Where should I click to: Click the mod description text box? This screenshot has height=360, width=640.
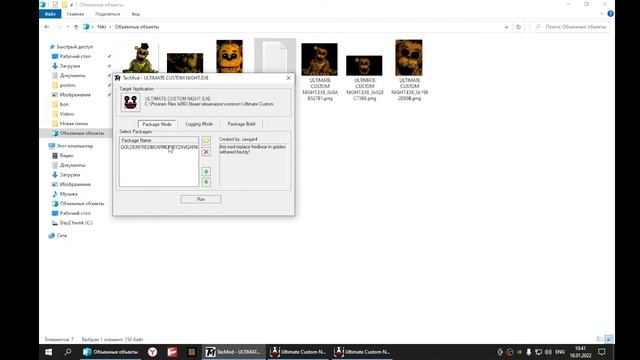254,164
